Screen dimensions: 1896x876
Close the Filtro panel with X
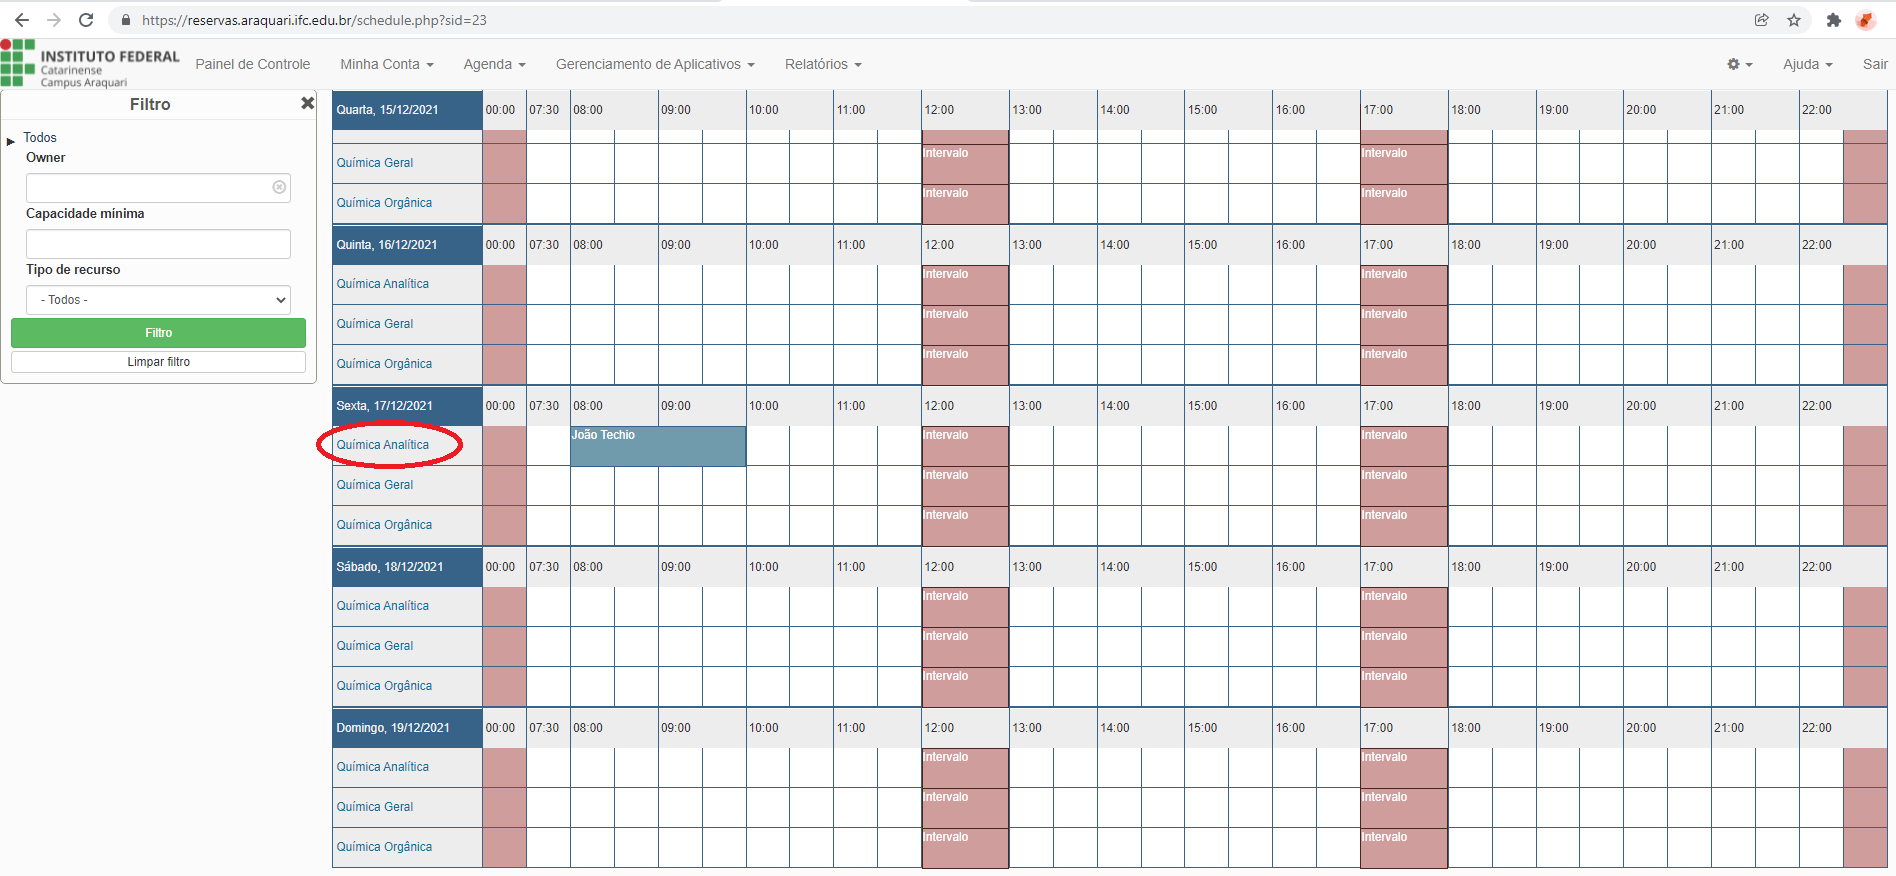[x=307, y=103]
